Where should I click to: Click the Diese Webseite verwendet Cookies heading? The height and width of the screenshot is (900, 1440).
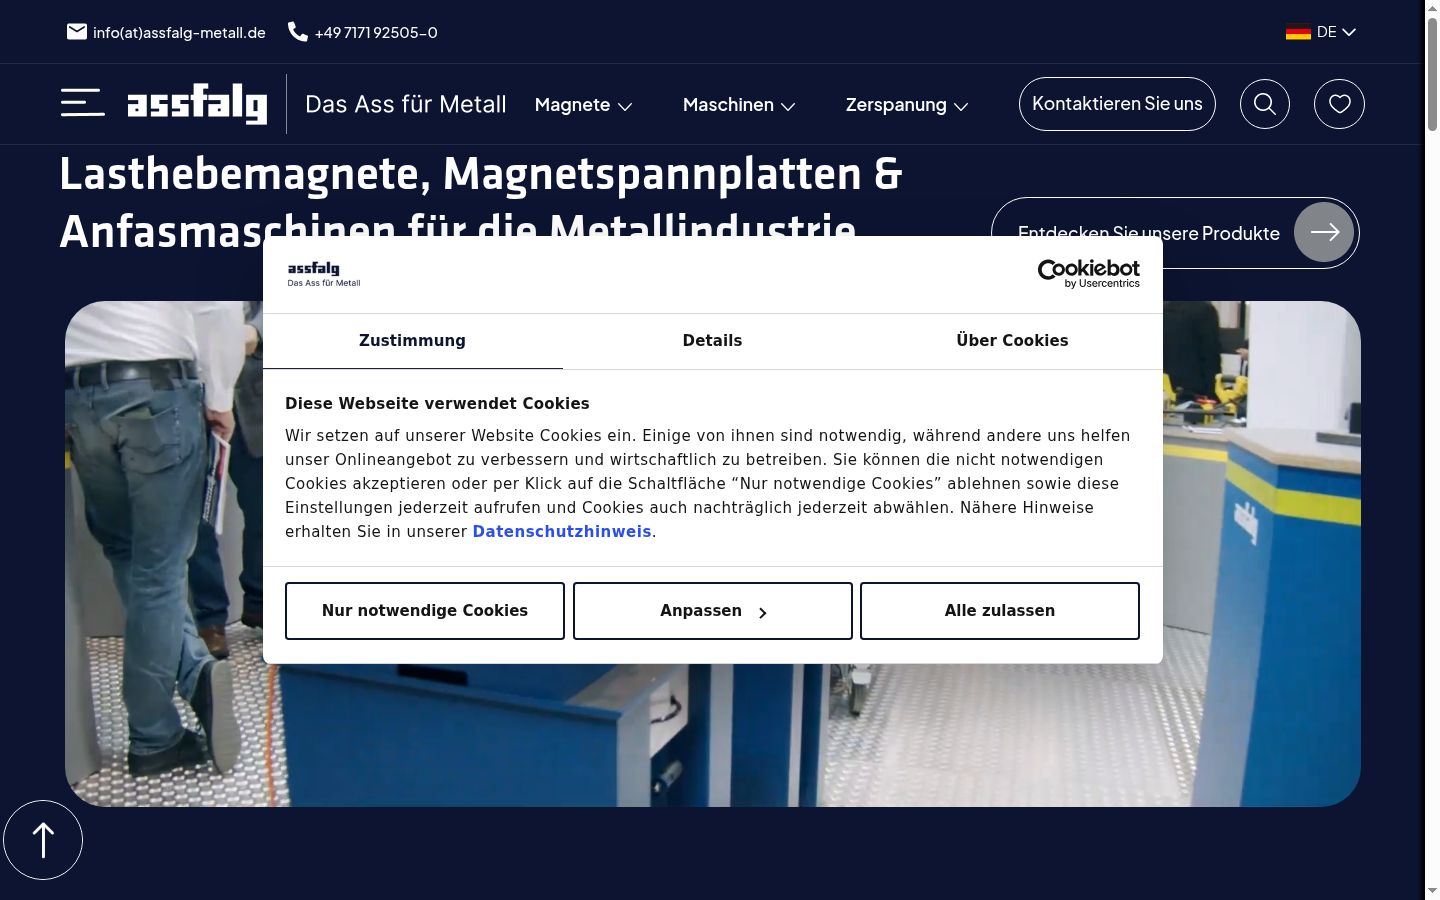[437, 404]
